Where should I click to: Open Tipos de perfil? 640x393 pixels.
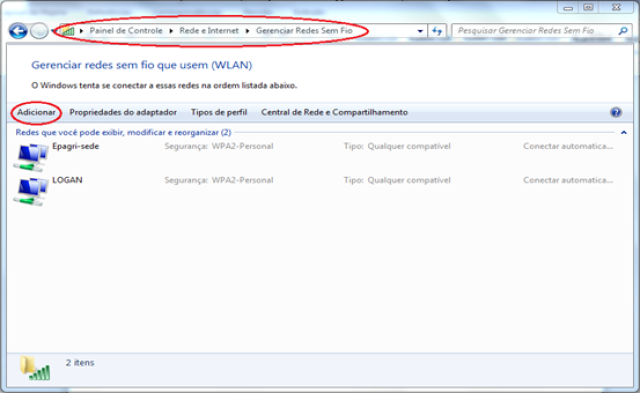coord(219,112)
